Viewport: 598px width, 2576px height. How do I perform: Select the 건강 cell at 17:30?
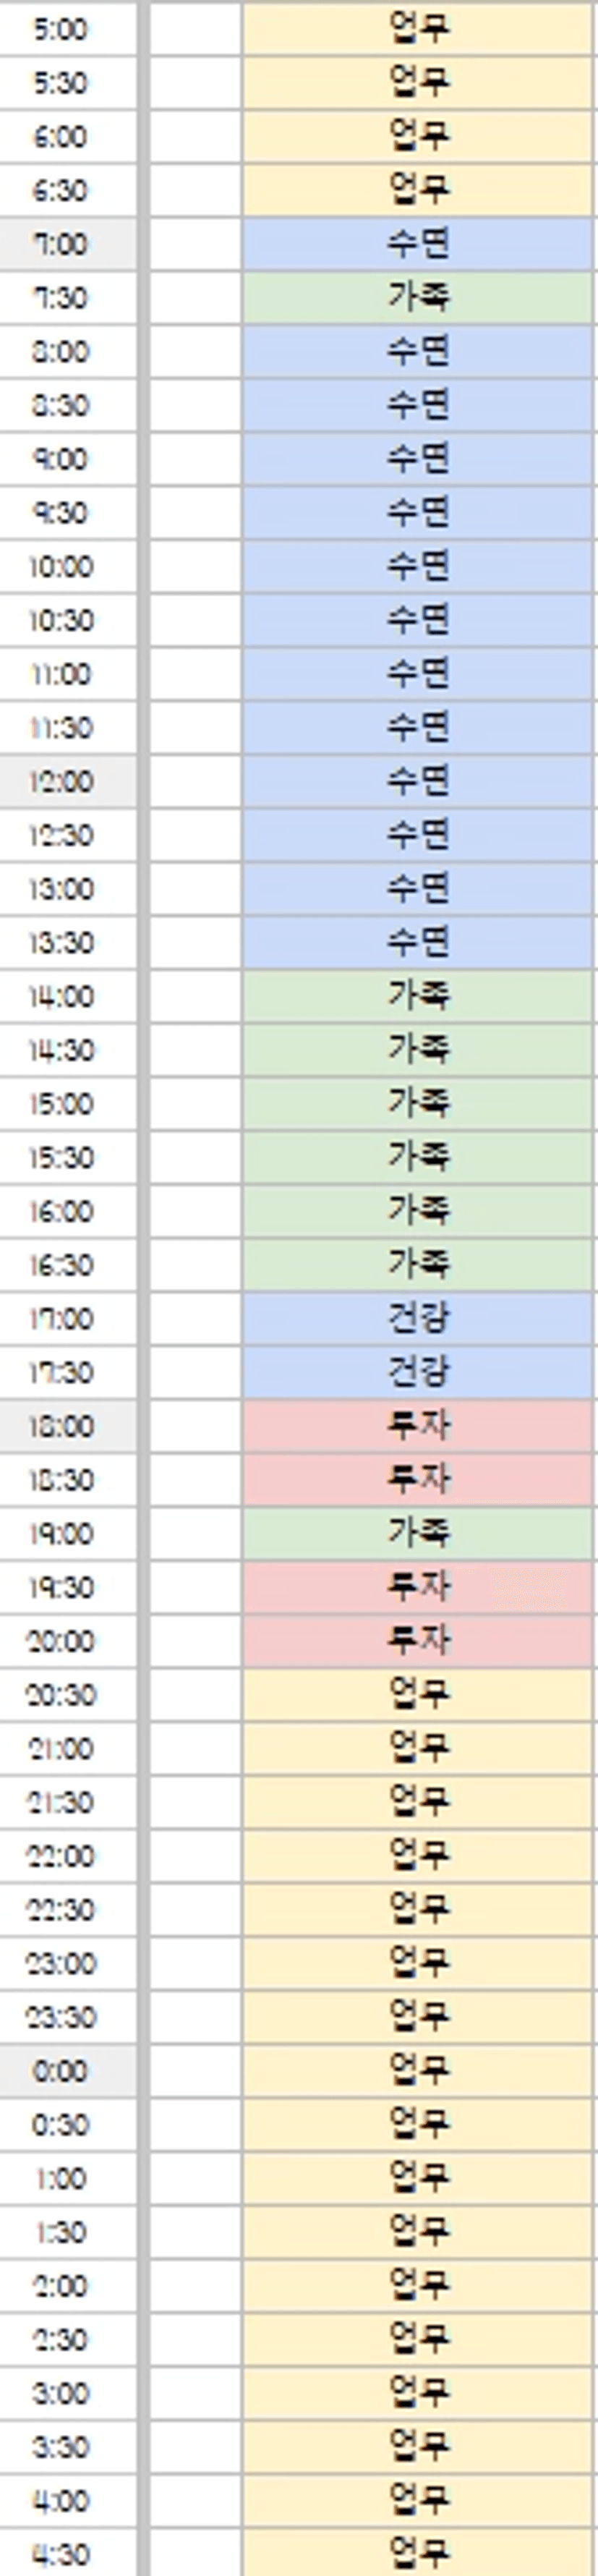point(417,1372)
